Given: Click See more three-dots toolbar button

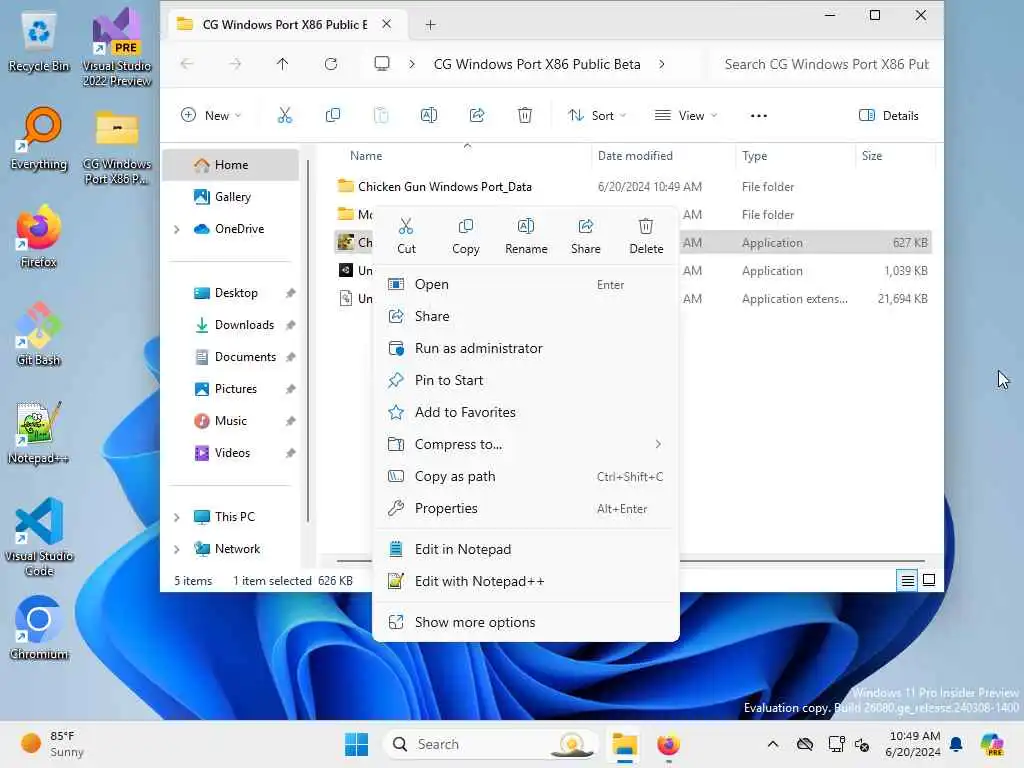Looking at the screenshot, I should 759,116.
